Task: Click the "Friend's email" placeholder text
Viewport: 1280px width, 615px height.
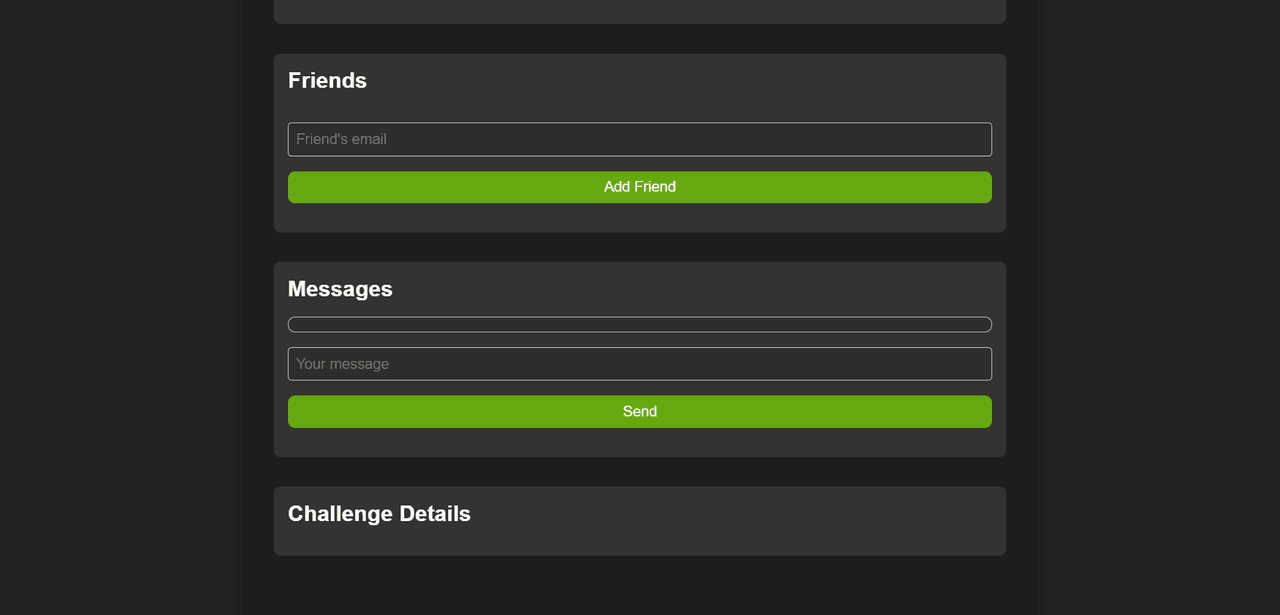Action: 341,140
